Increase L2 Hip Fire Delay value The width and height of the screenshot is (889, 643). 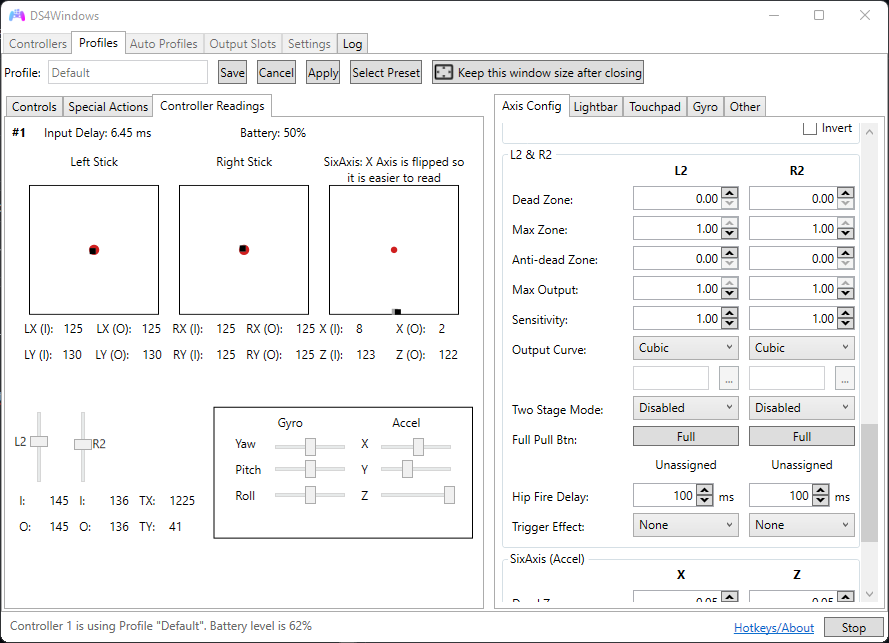pyautogui.click(x=705, y=490)
